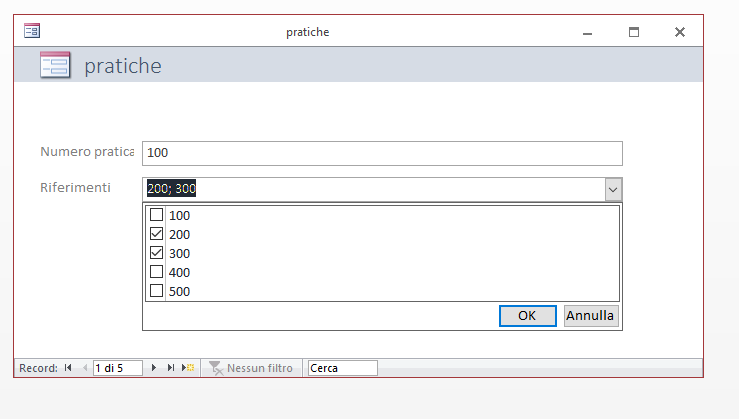This screenshot has width=739, height=419.
Task: Cancel selection with Annulla button
Action: click(x=591, y=315)
